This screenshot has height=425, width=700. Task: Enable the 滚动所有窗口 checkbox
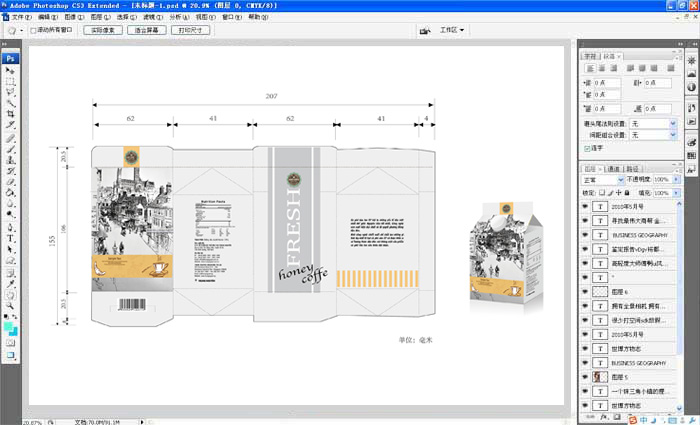33,31
